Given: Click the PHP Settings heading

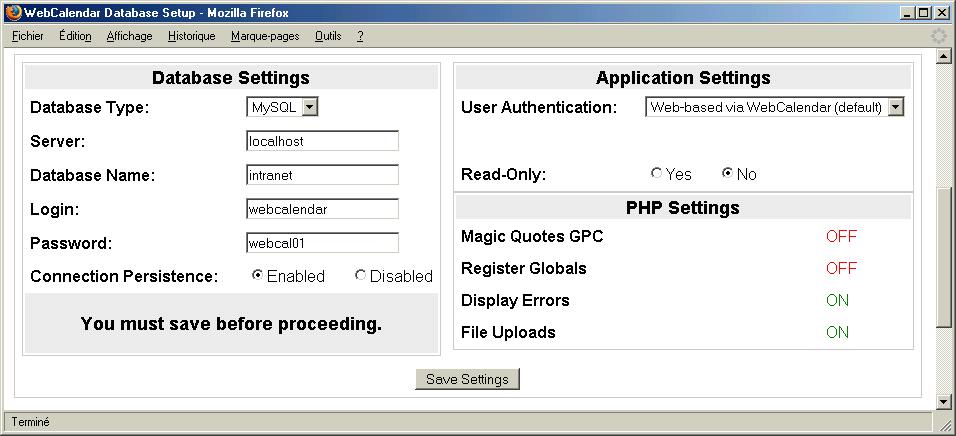Looking at the screenshot, I should pyautogui.click(x=683, y=208).
